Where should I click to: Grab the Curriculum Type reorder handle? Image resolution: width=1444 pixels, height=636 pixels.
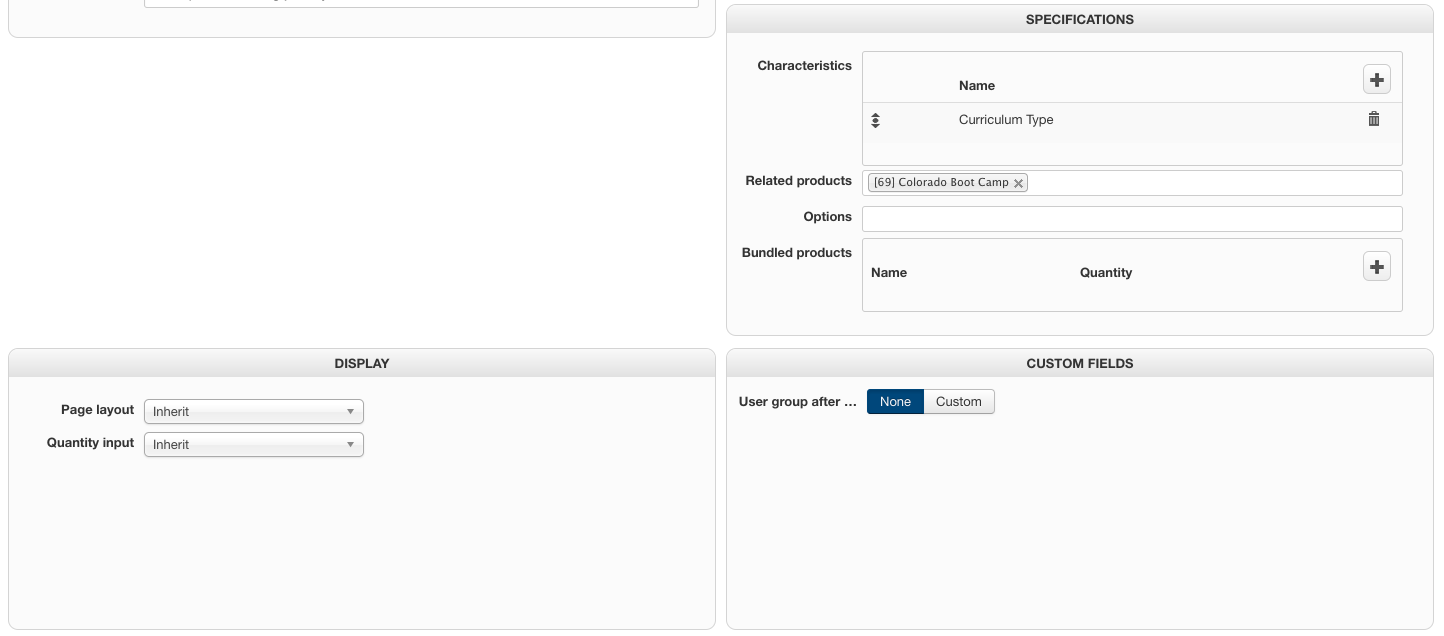point(875,120)
